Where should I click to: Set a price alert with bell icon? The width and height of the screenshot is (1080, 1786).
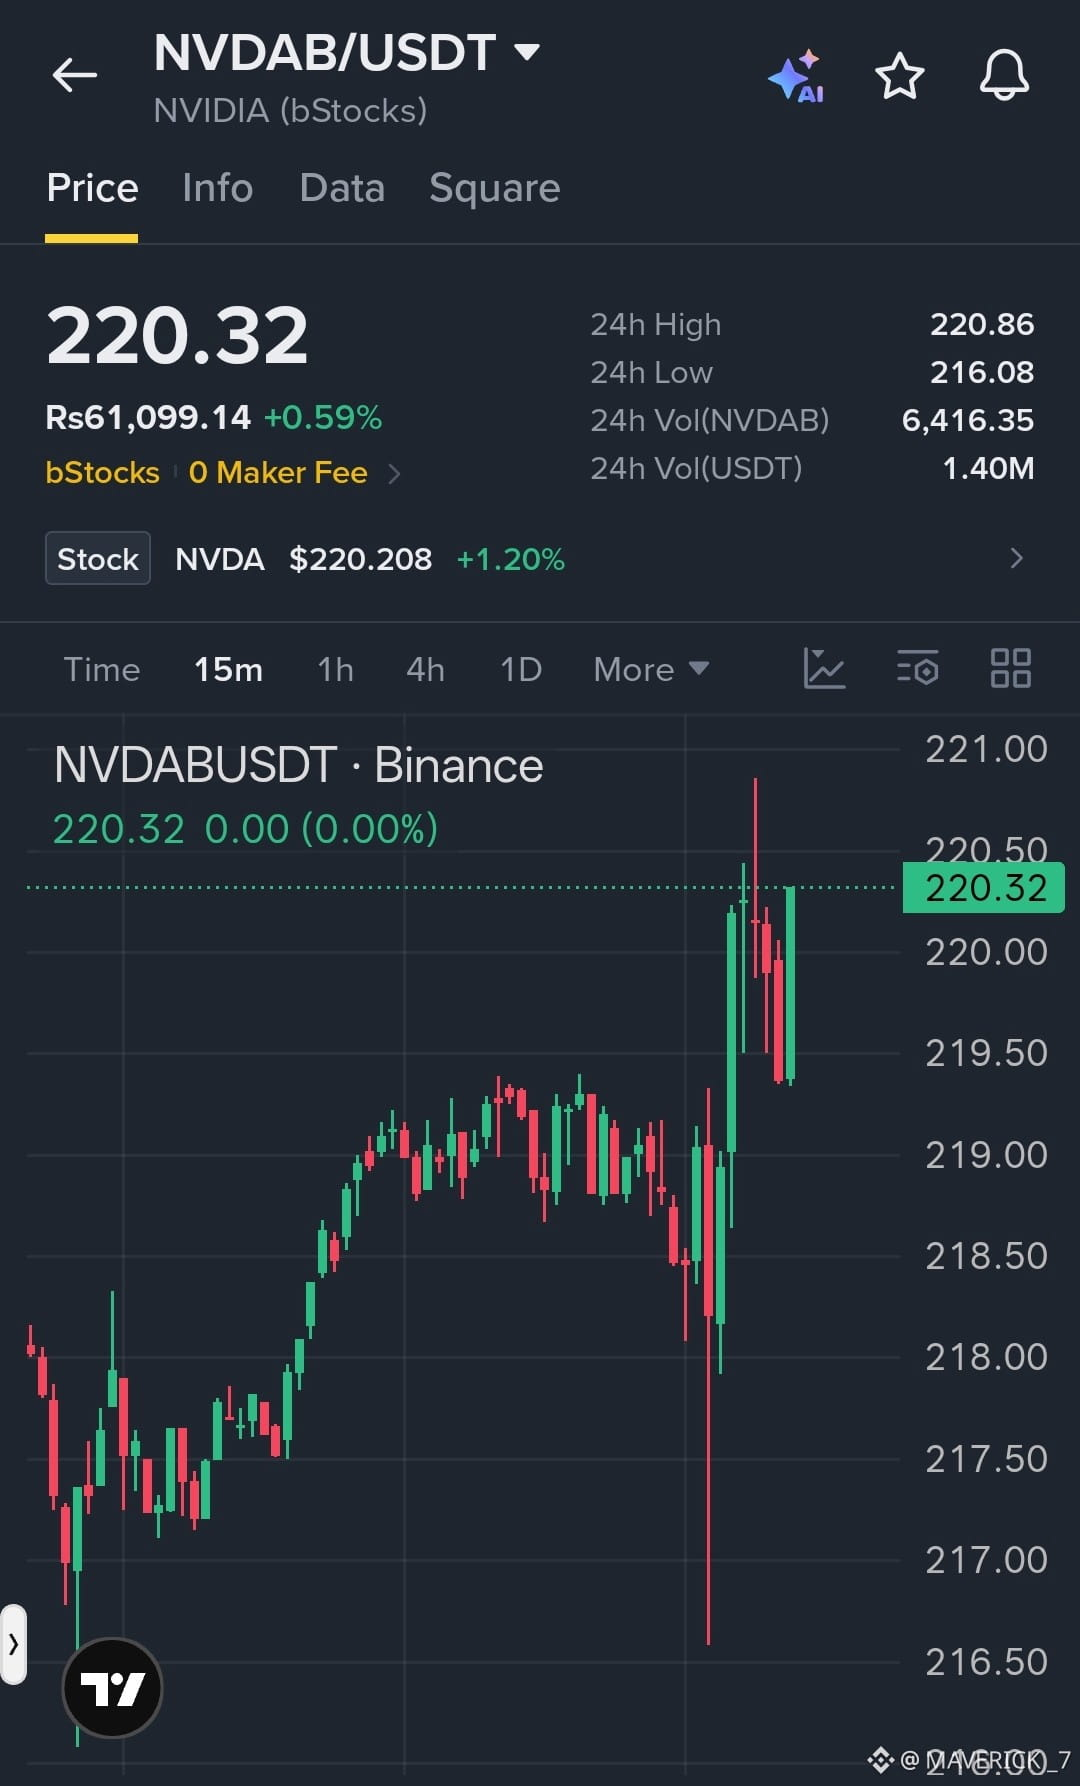coord(1004,75)
